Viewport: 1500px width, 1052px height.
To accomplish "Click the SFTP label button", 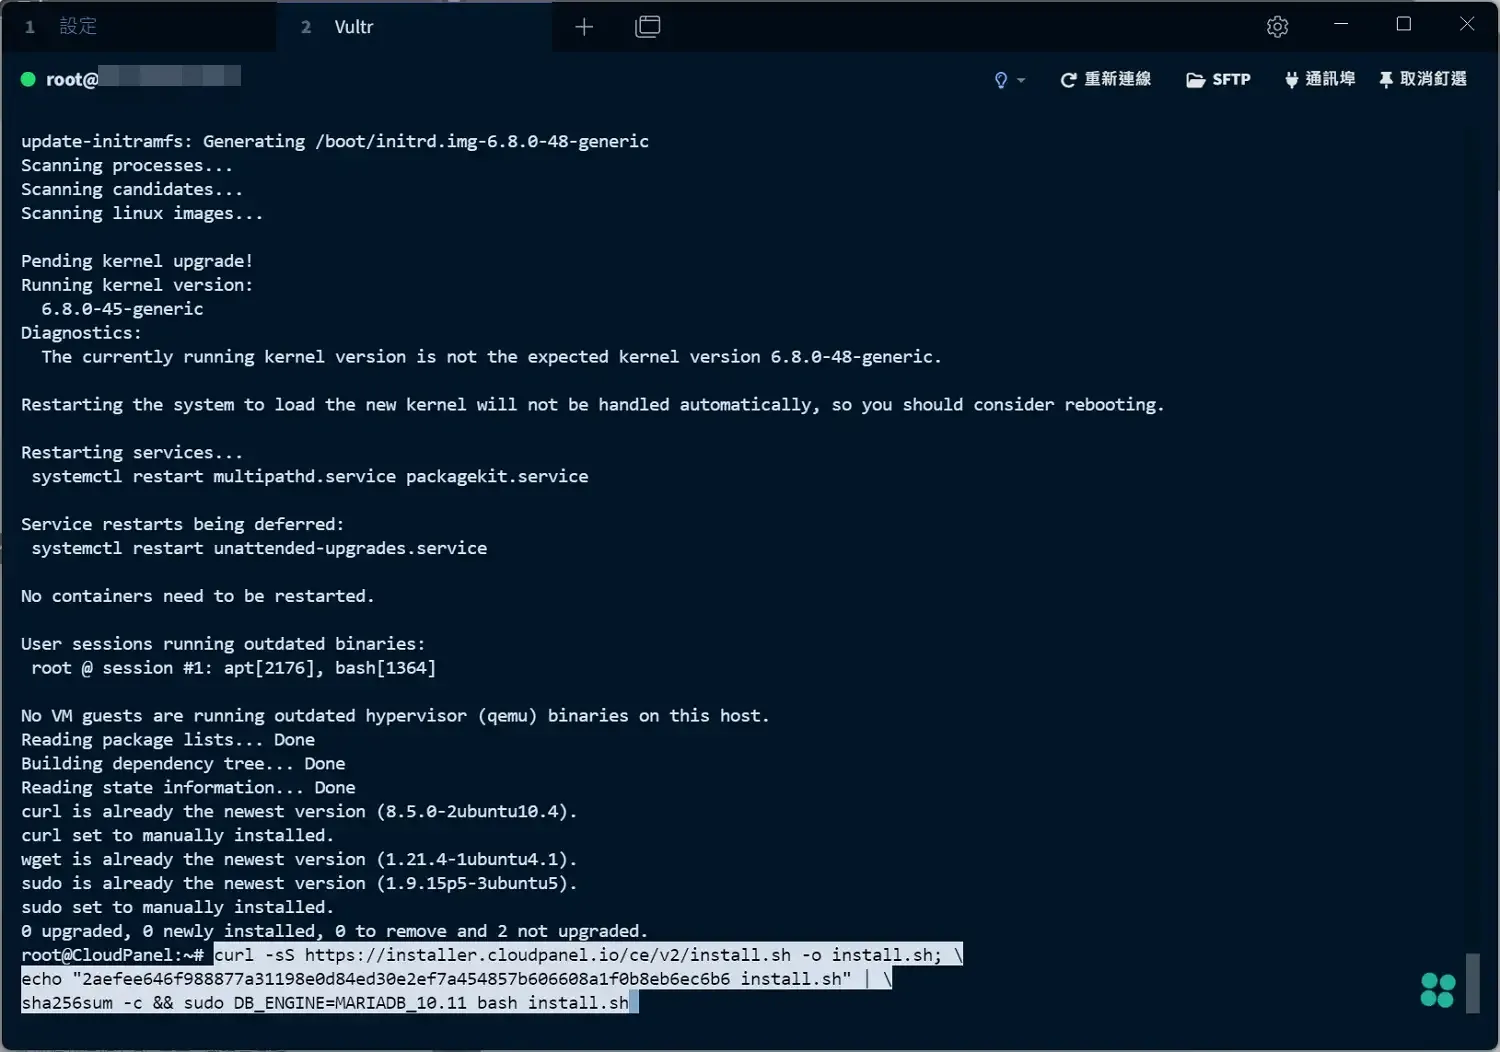I will [1232, 79].
